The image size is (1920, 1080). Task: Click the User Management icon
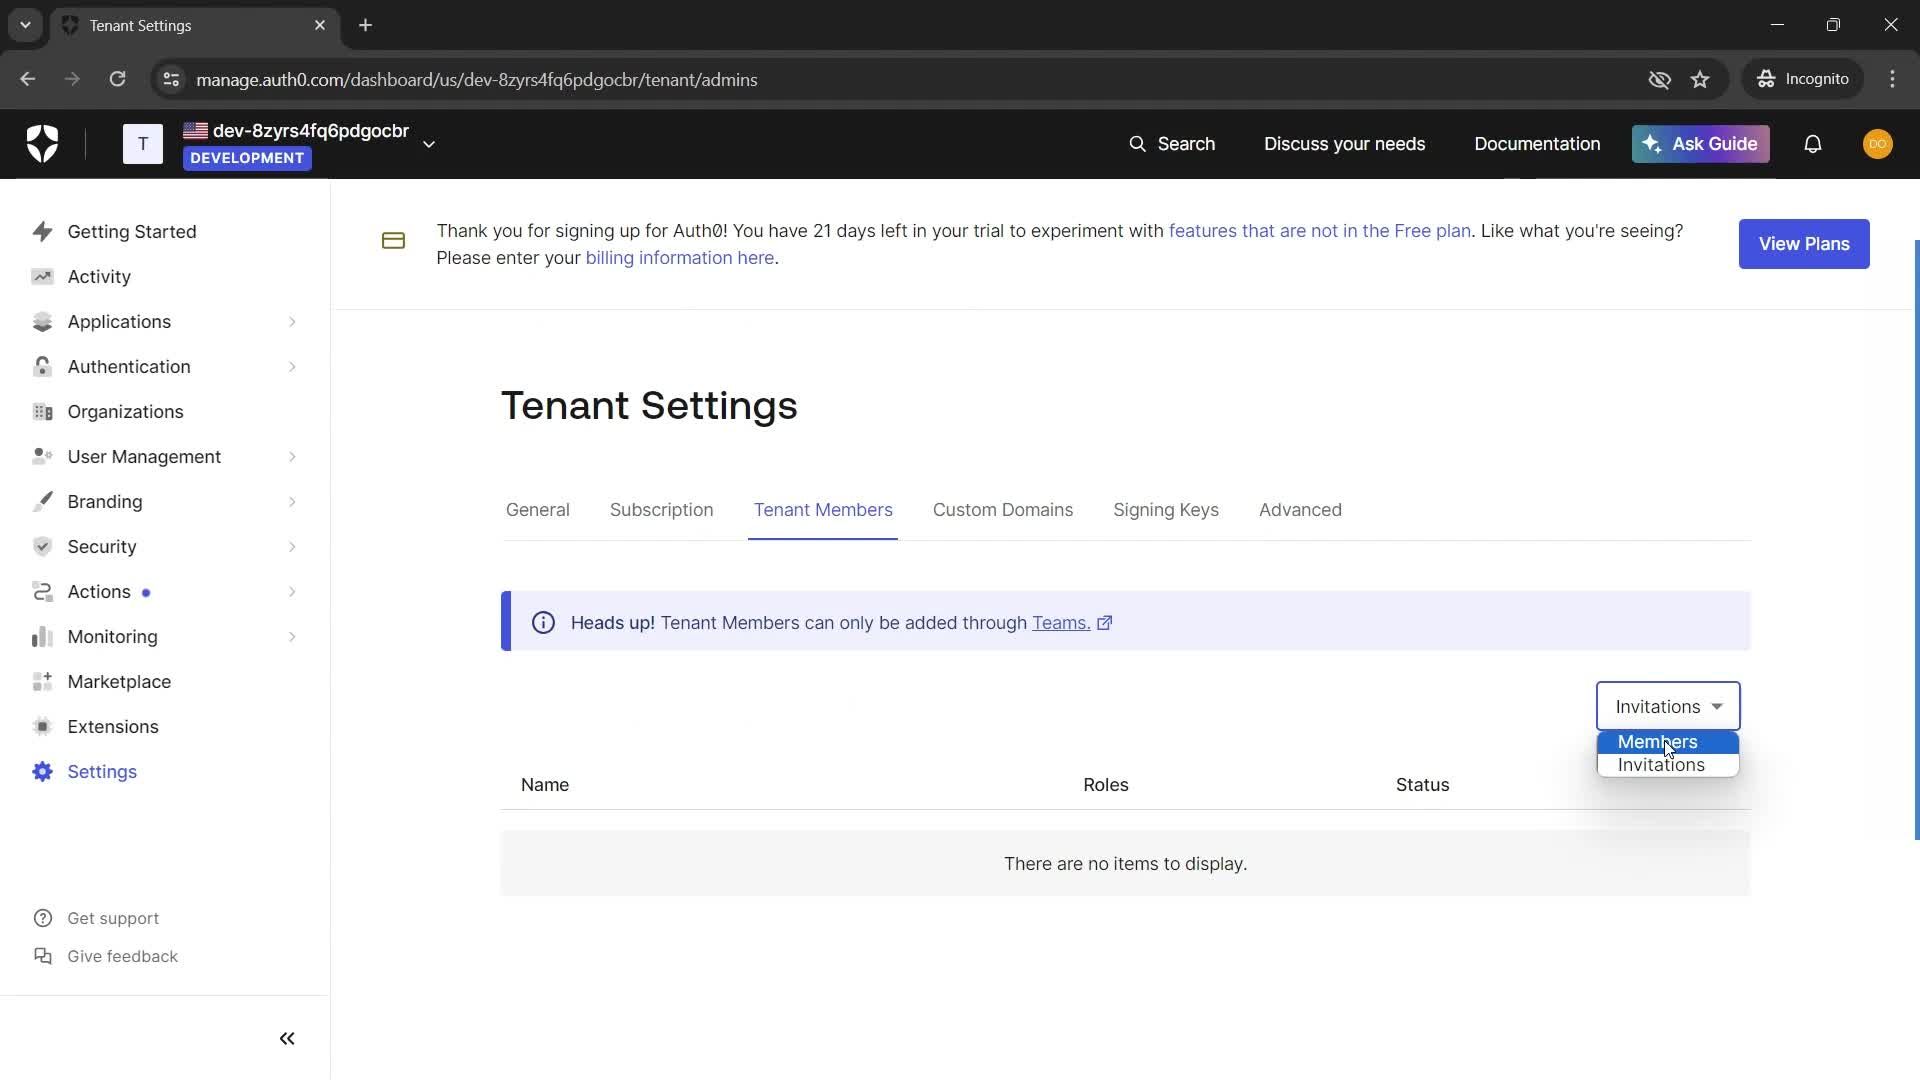click(x=42, y=456)
